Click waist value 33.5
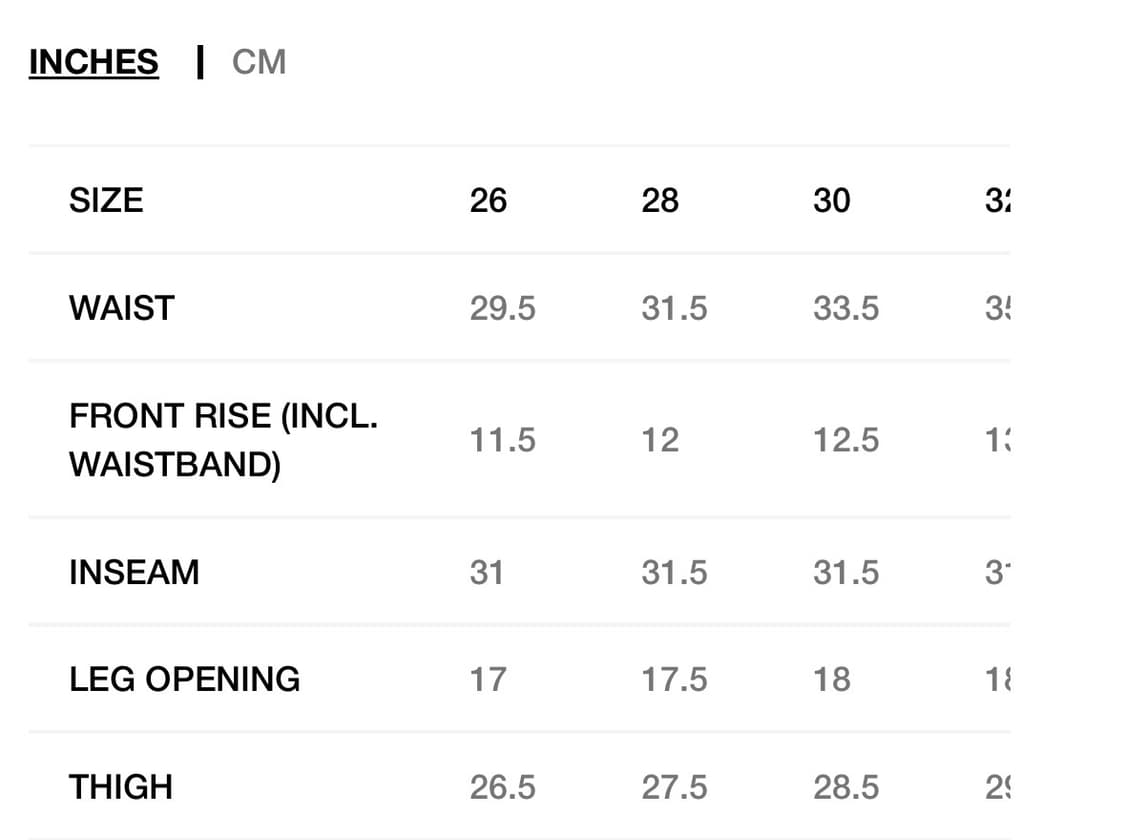Screen dimensions: 1125x840 click(846, 308)
